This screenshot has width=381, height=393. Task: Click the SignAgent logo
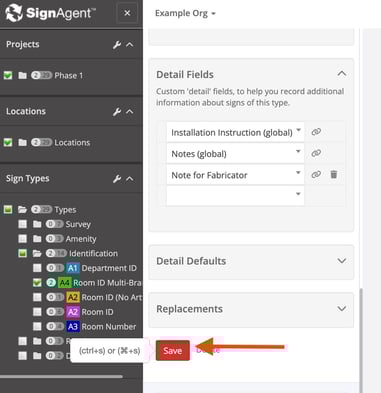tap(50, 13)
